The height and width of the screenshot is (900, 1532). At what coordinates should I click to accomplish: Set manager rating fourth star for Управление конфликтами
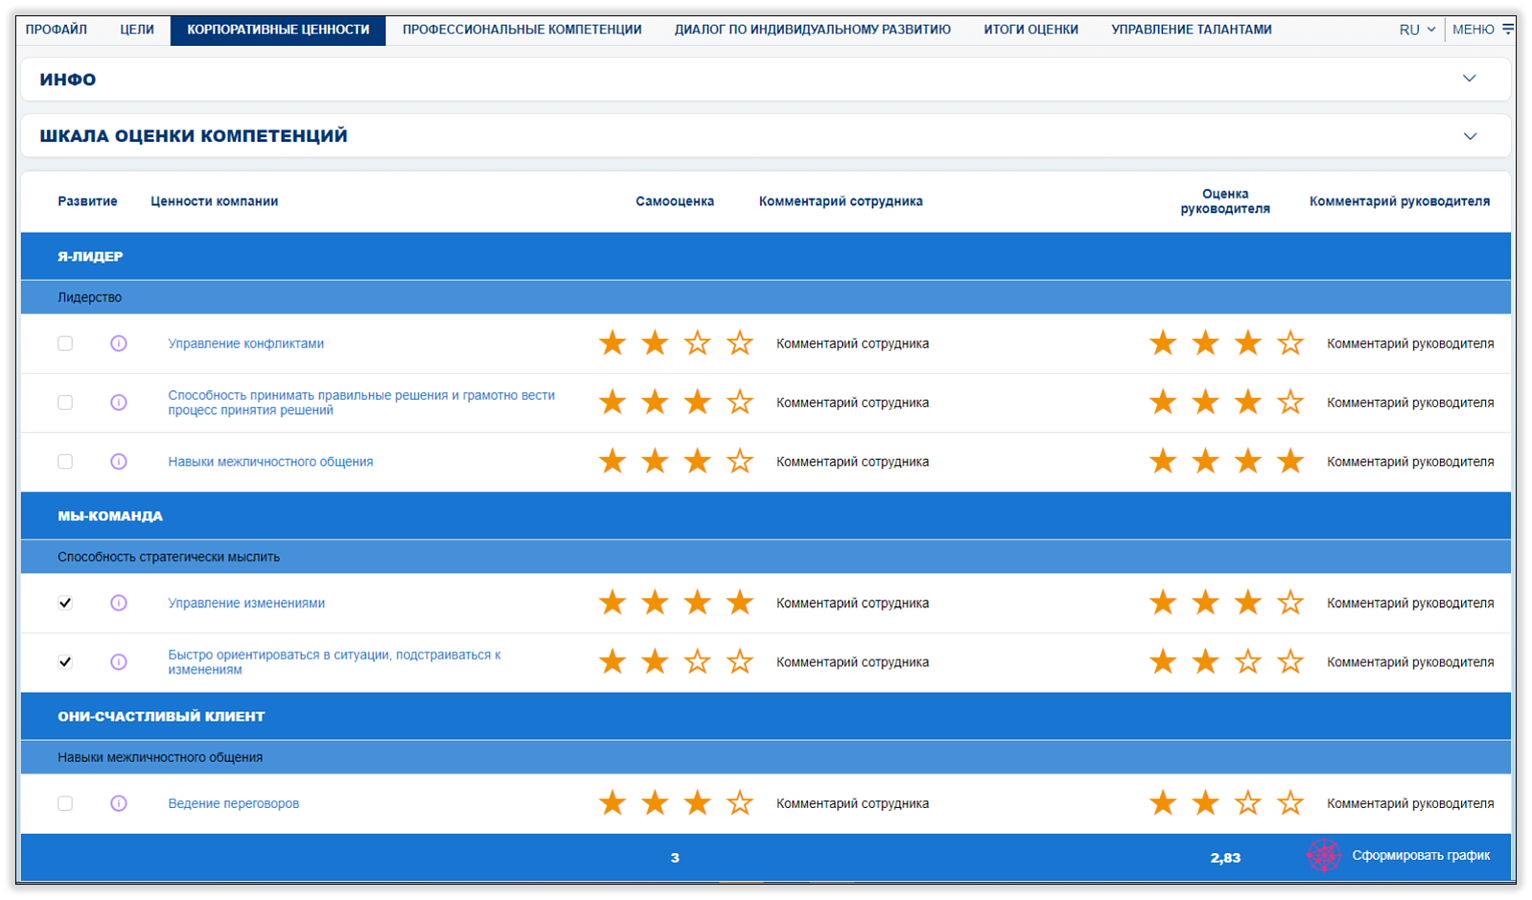point(1291,343)
